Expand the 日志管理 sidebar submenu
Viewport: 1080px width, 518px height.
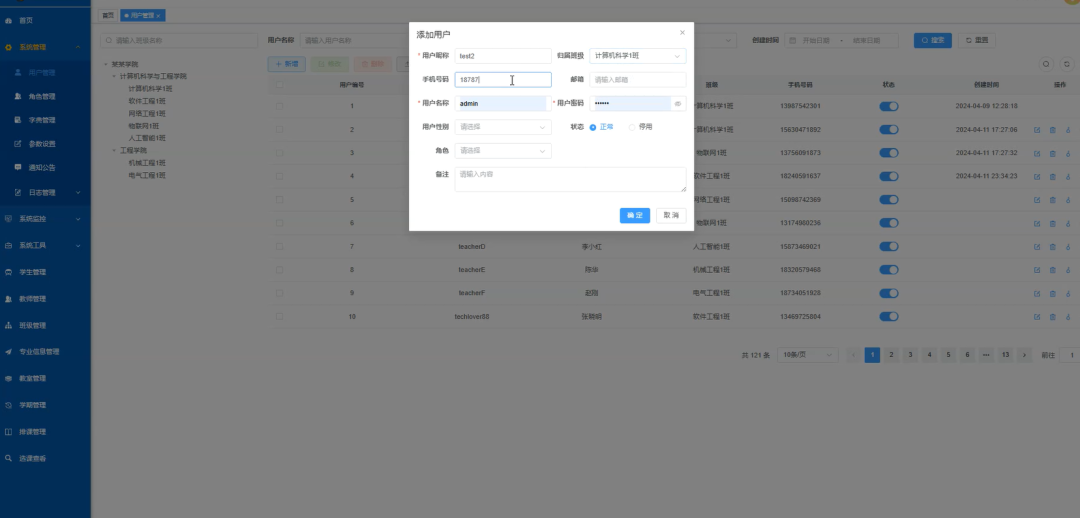[78, 193]
